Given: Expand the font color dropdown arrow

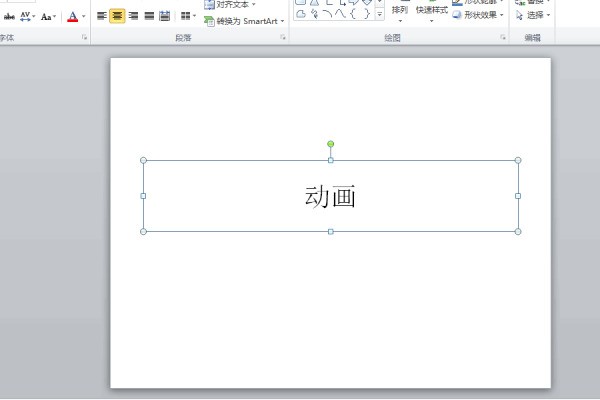Looking at the screenshot, I should 83,16.
